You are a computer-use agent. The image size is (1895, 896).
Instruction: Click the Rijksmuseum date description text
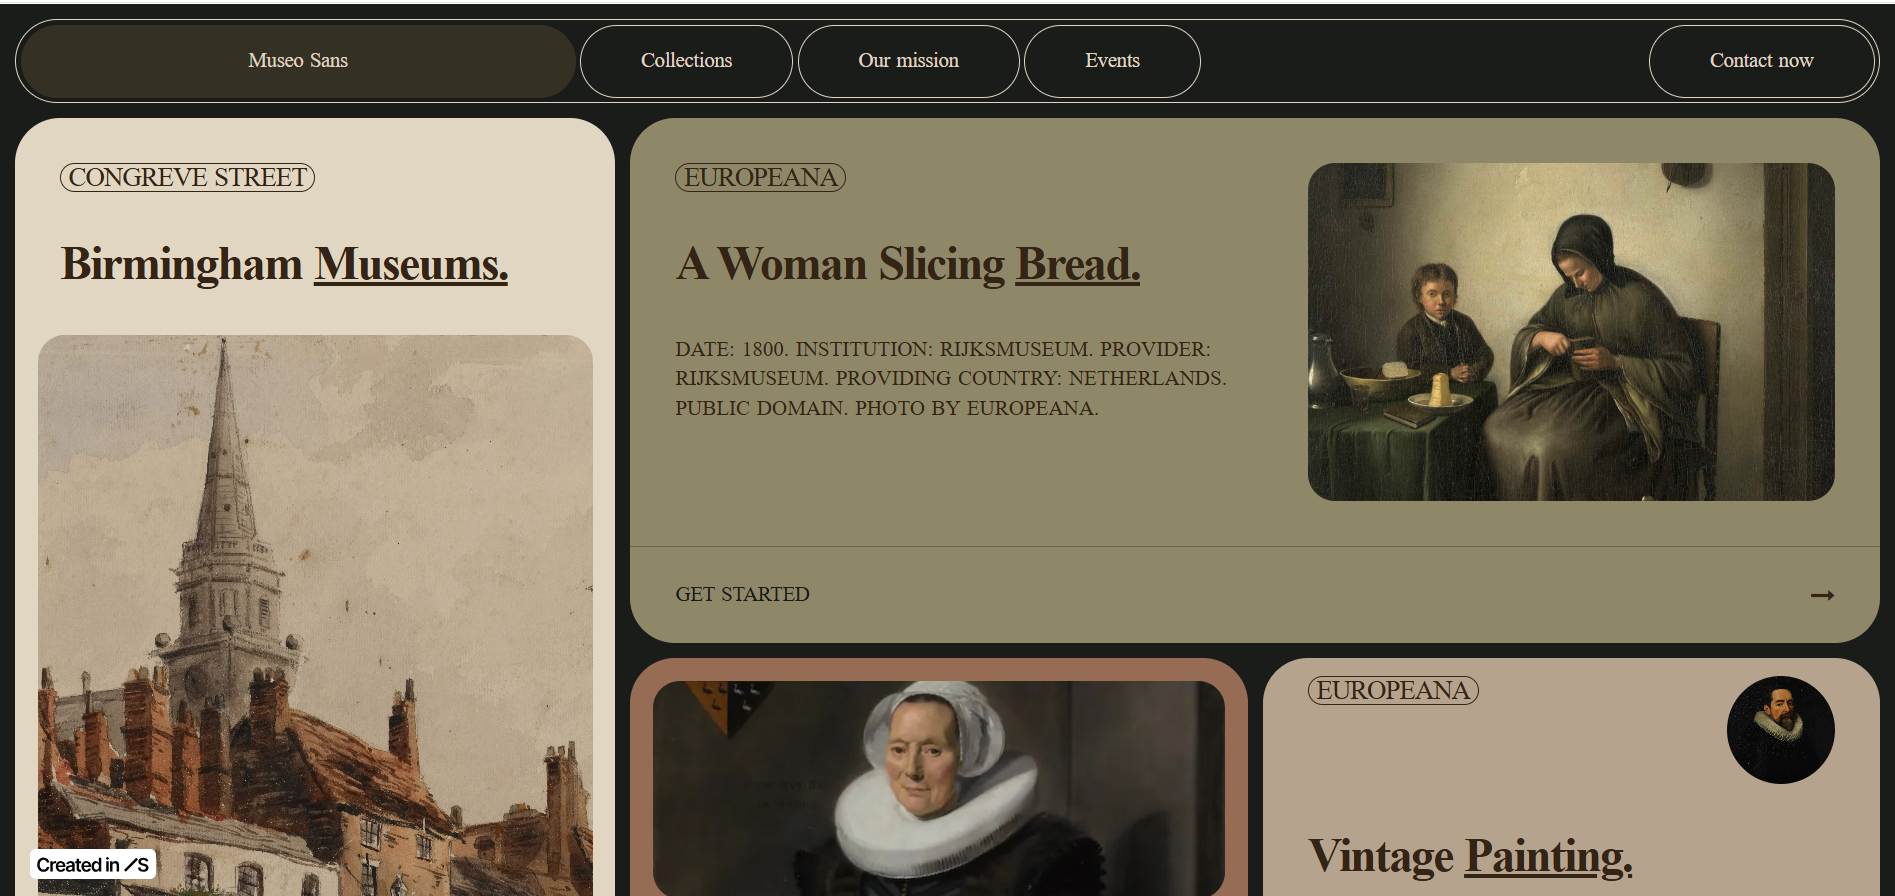point(950,378)
